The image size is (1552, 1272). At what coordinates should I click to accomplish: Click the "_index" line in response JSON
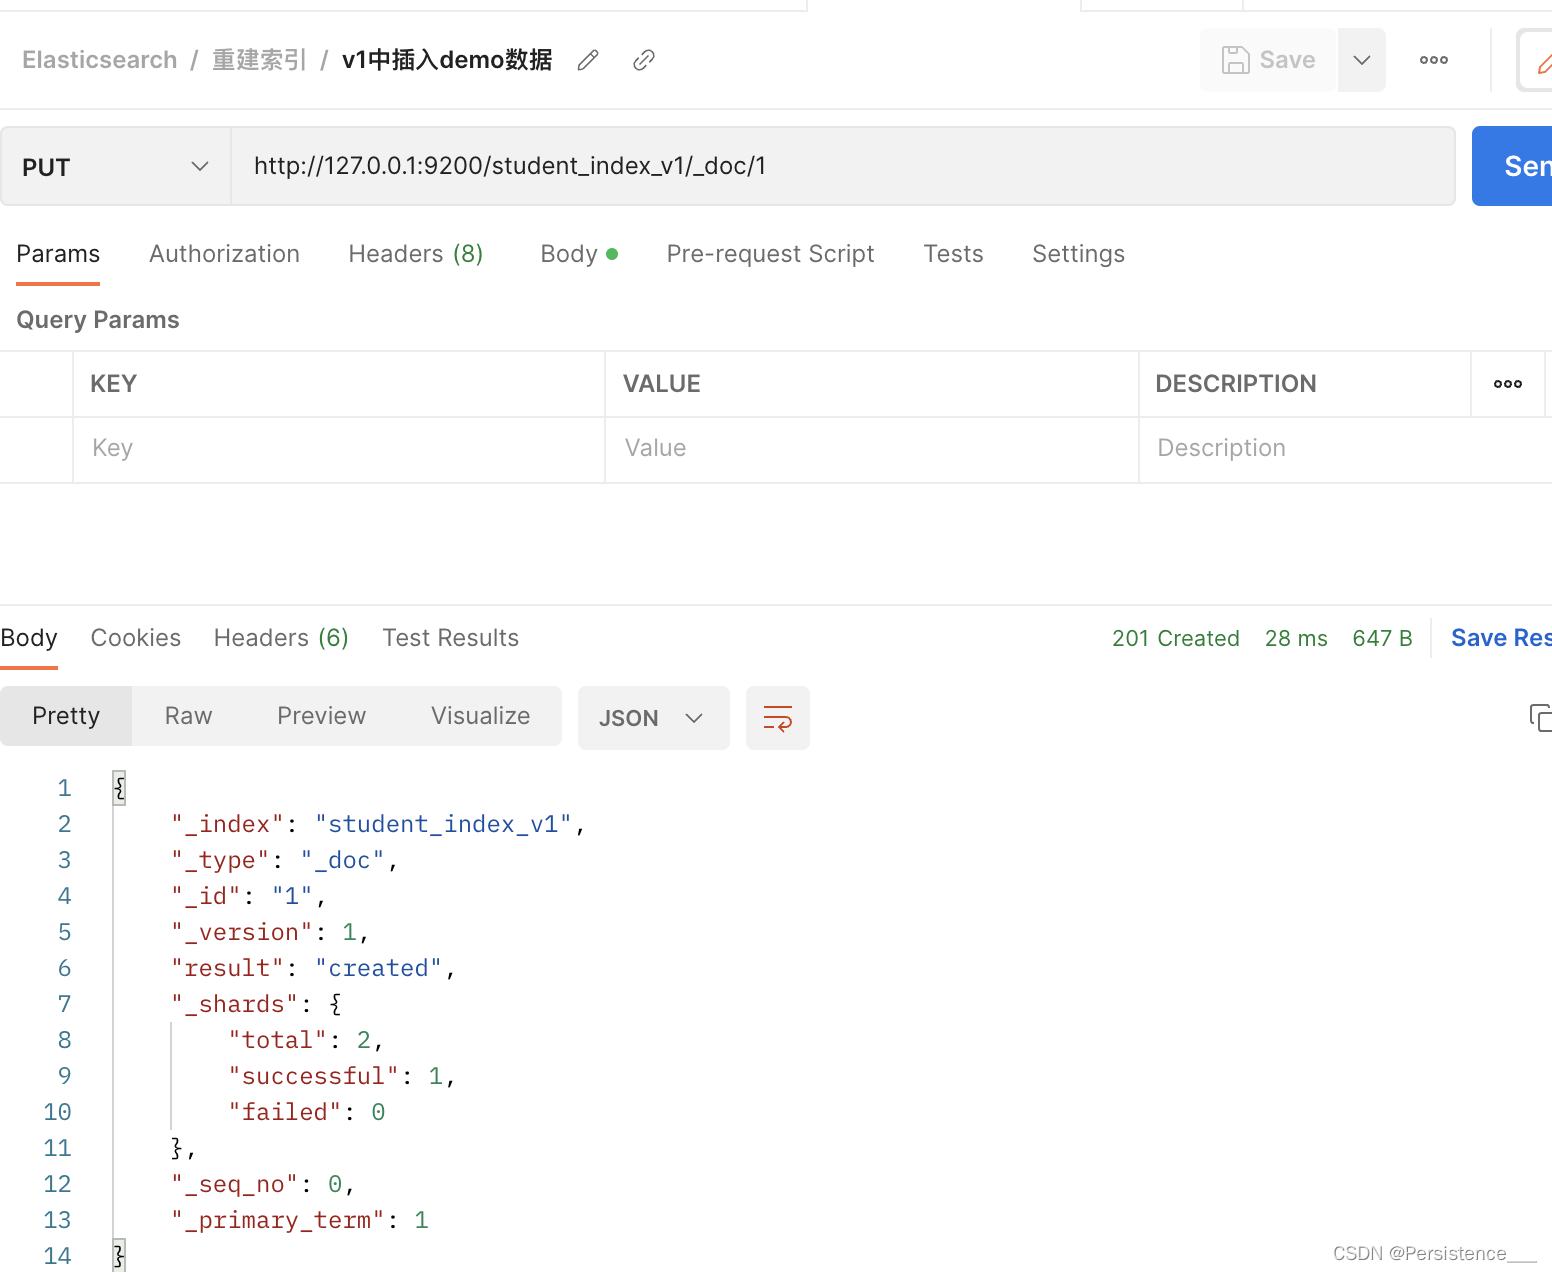378,824
